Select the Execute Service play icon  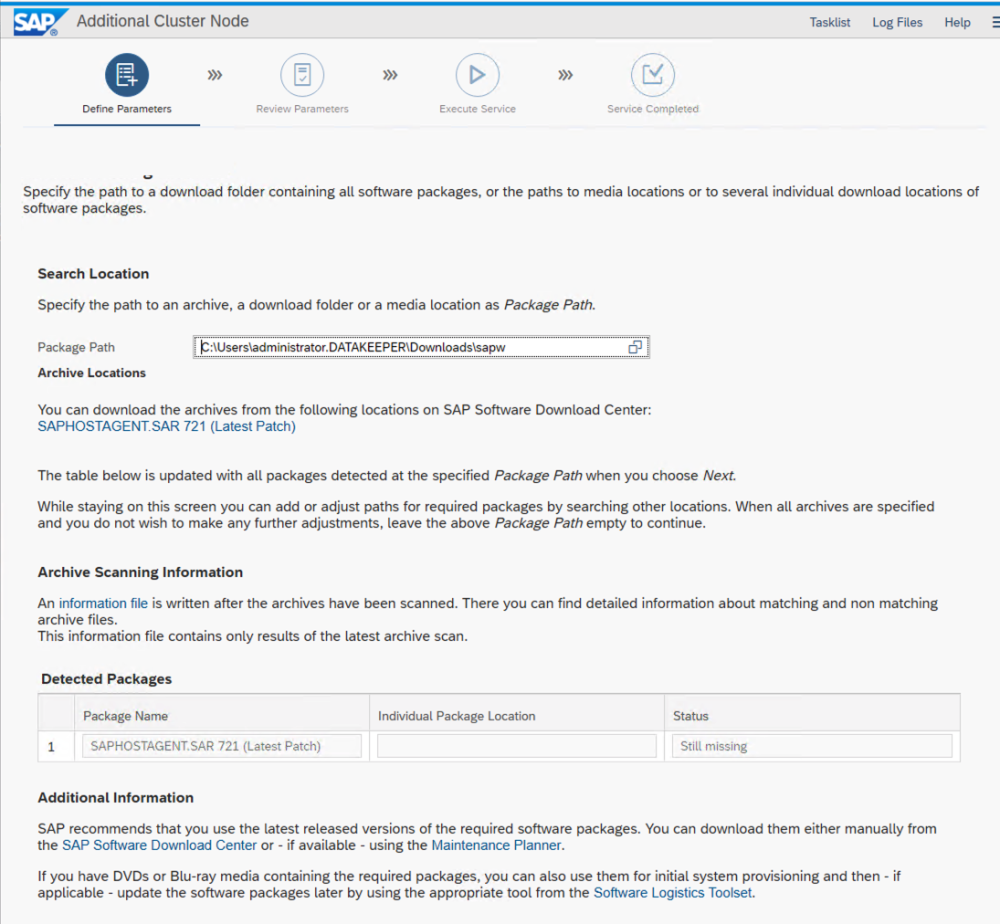[x=477, y=75]
